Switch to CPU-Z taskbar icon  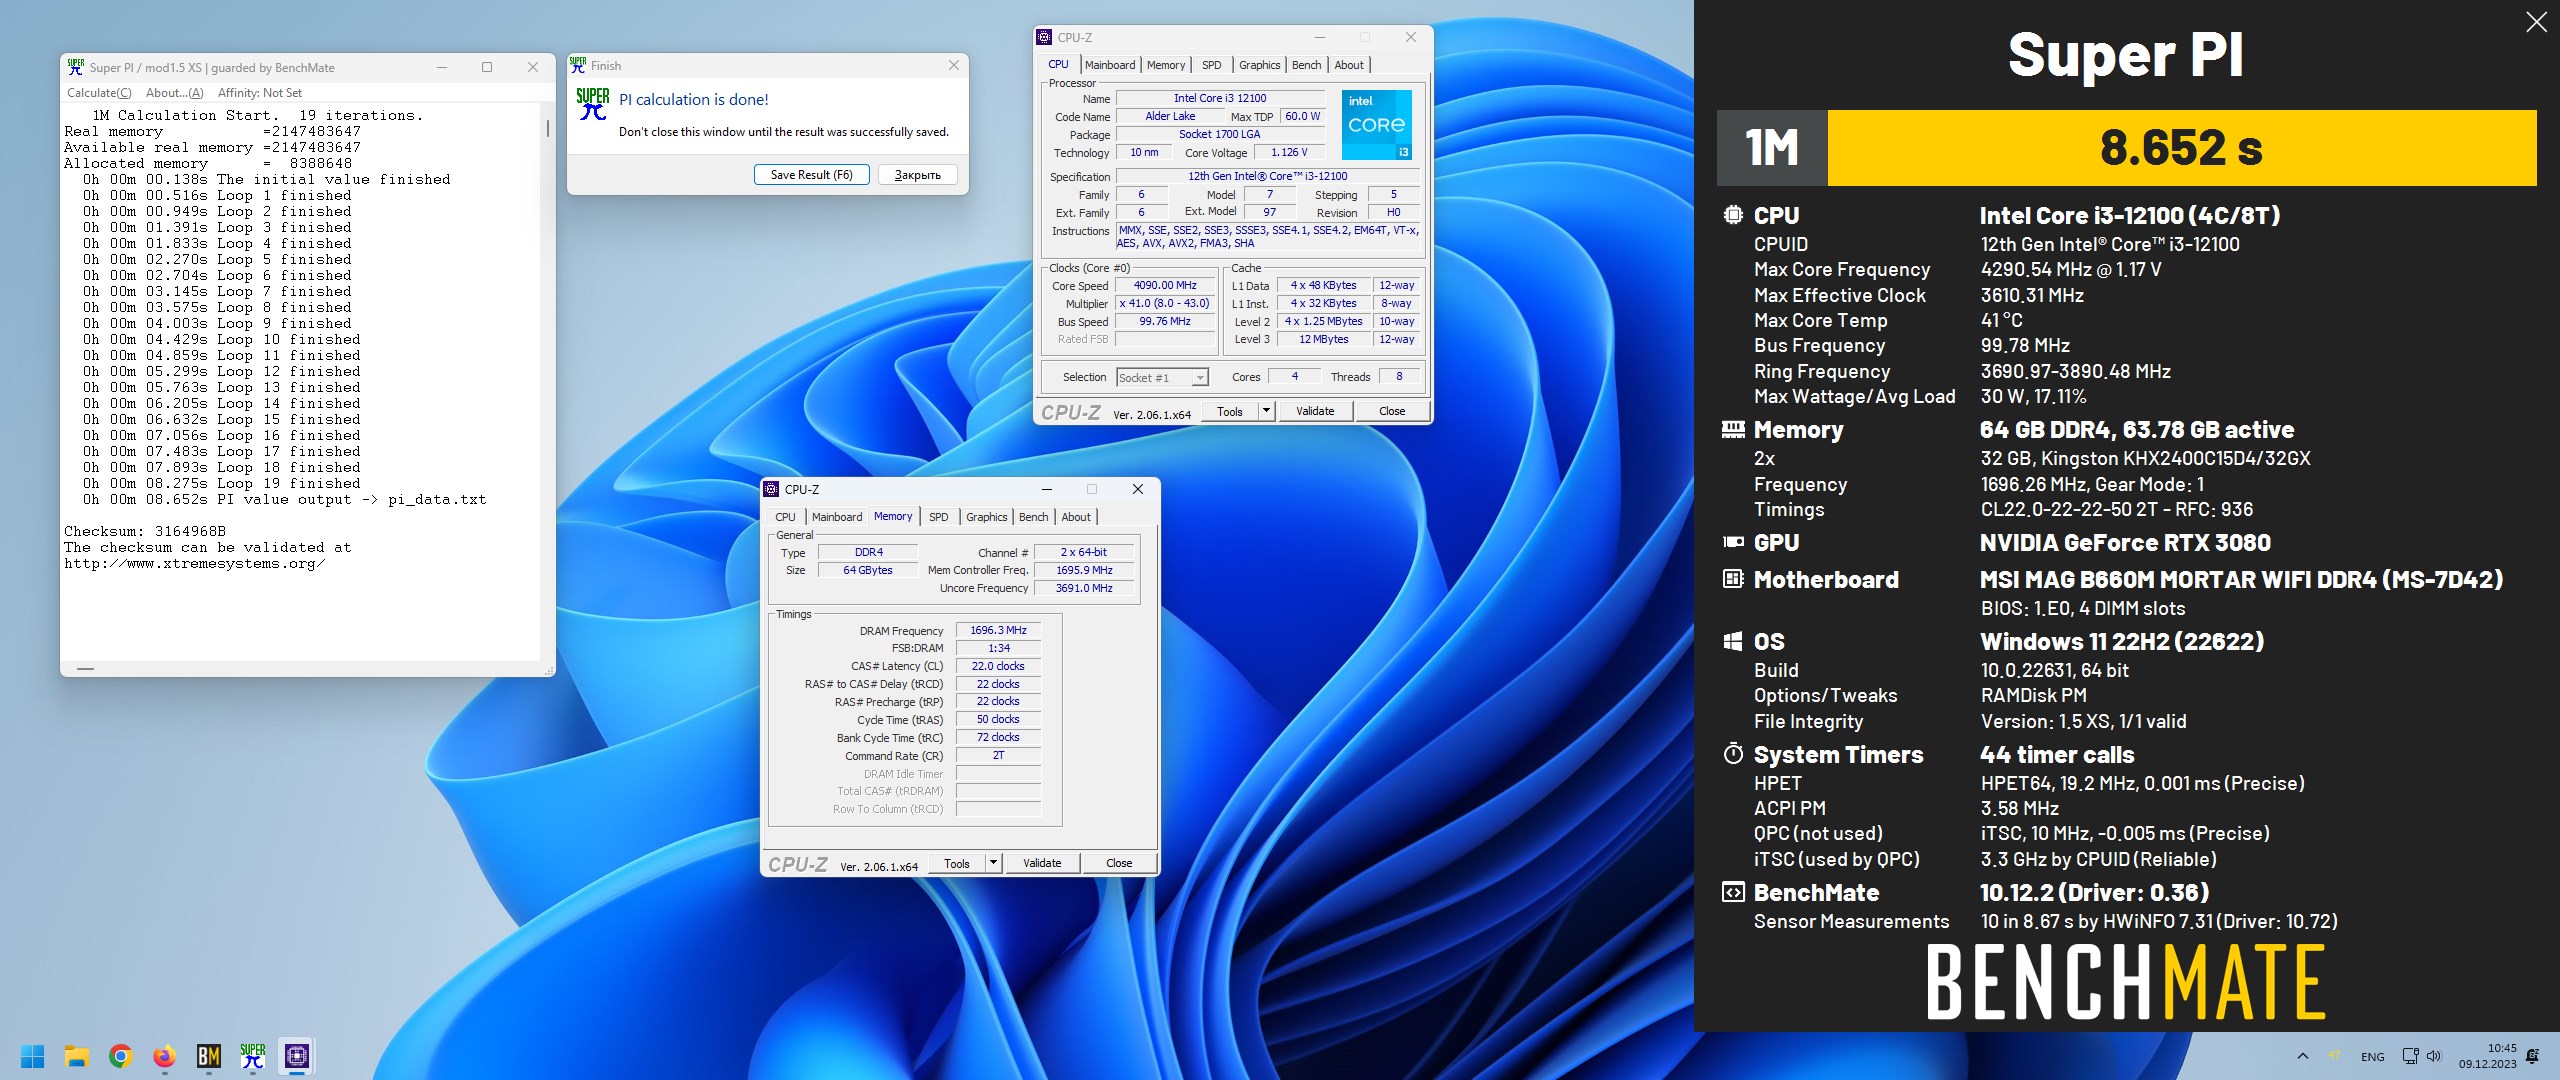tap(297, 1056)
